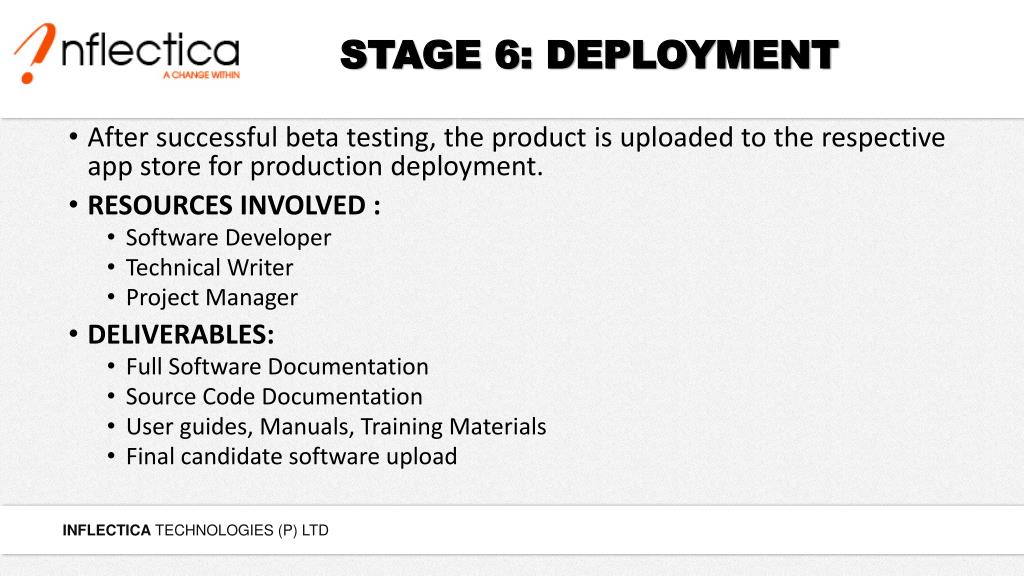Click the orange question mark logo symbol
Image resolution: width=1024 pixels, height=576 pixels.
[x=35, y=54]
